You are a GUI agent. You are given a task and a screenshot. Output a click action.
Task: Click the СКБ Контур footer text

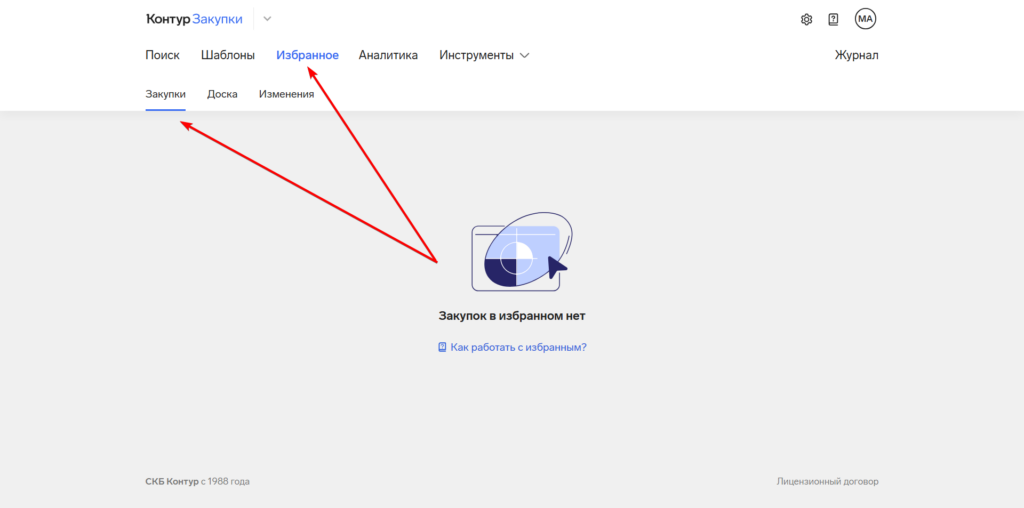tap(171, 481)
